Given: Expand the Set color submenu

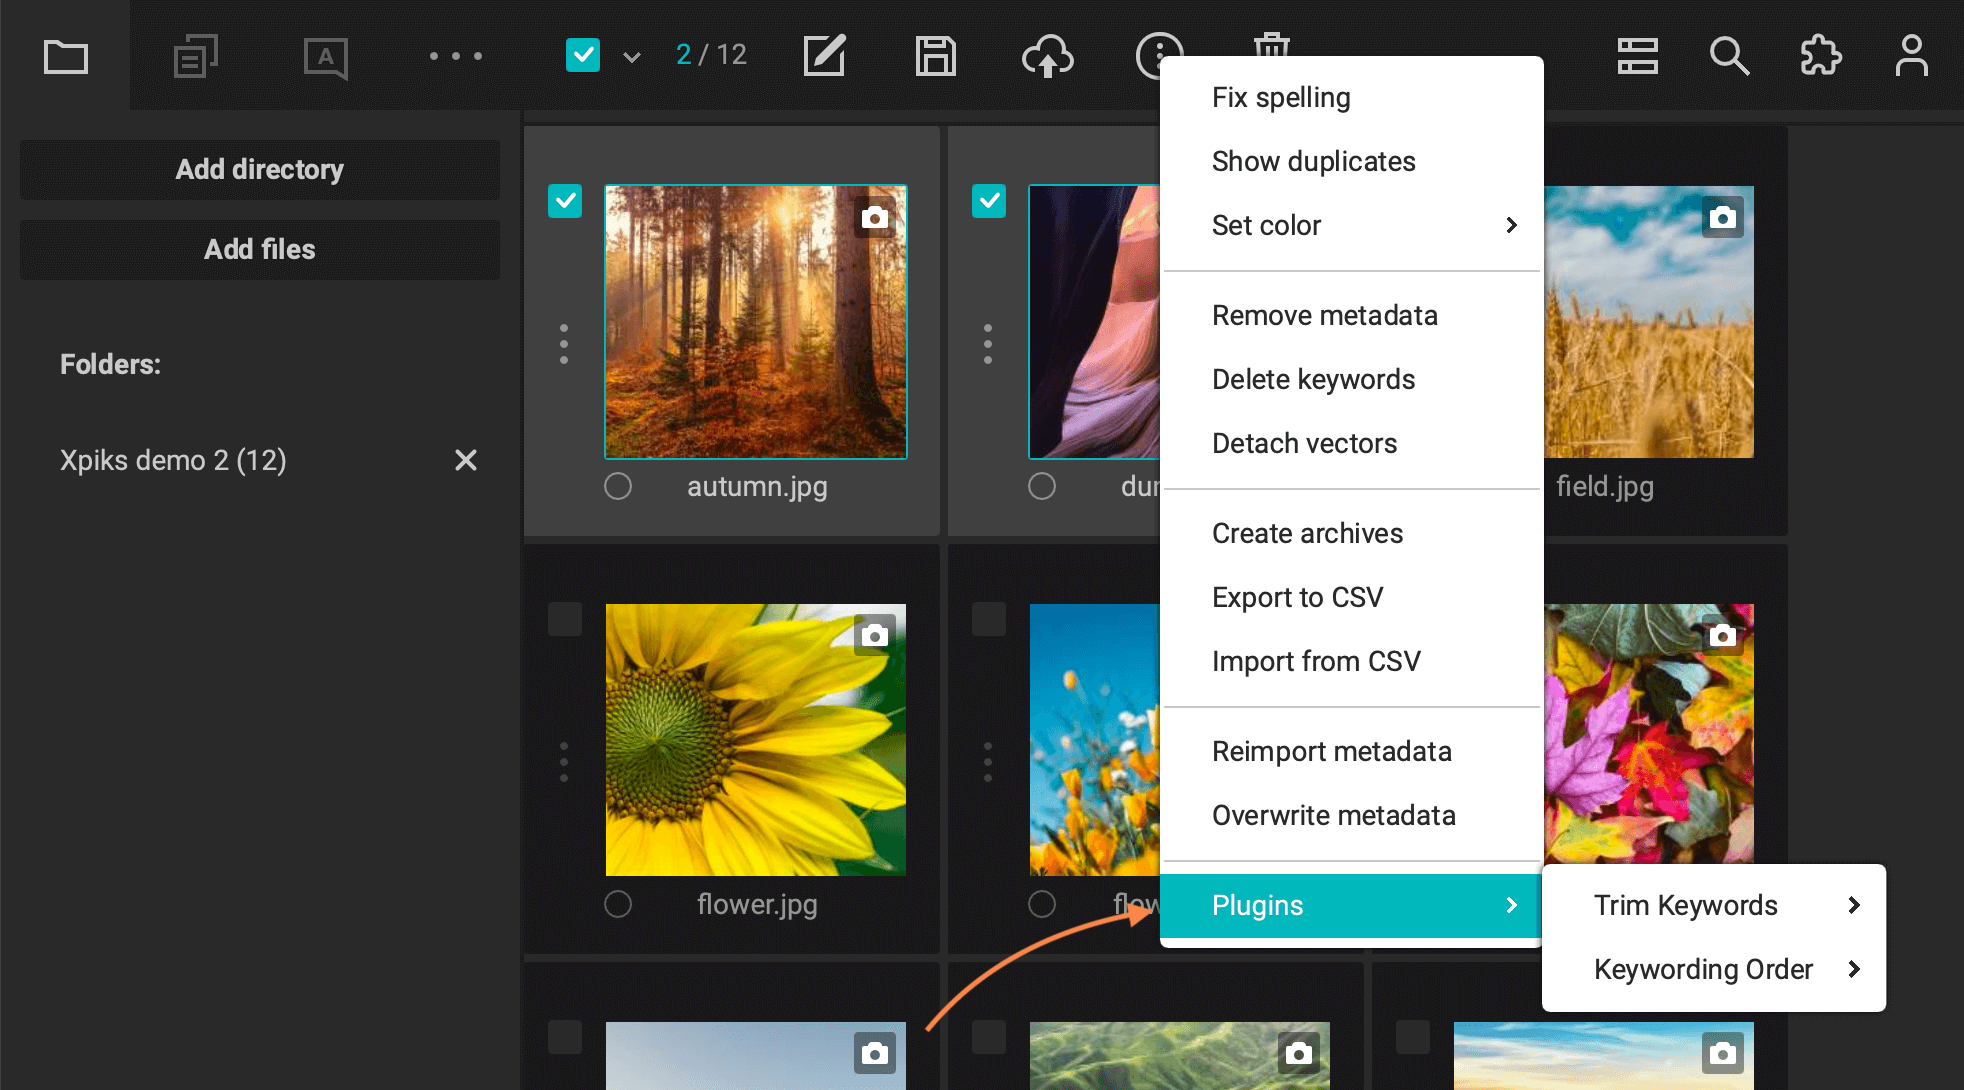Looking at the screenshot, I should tap(1350, 225).
